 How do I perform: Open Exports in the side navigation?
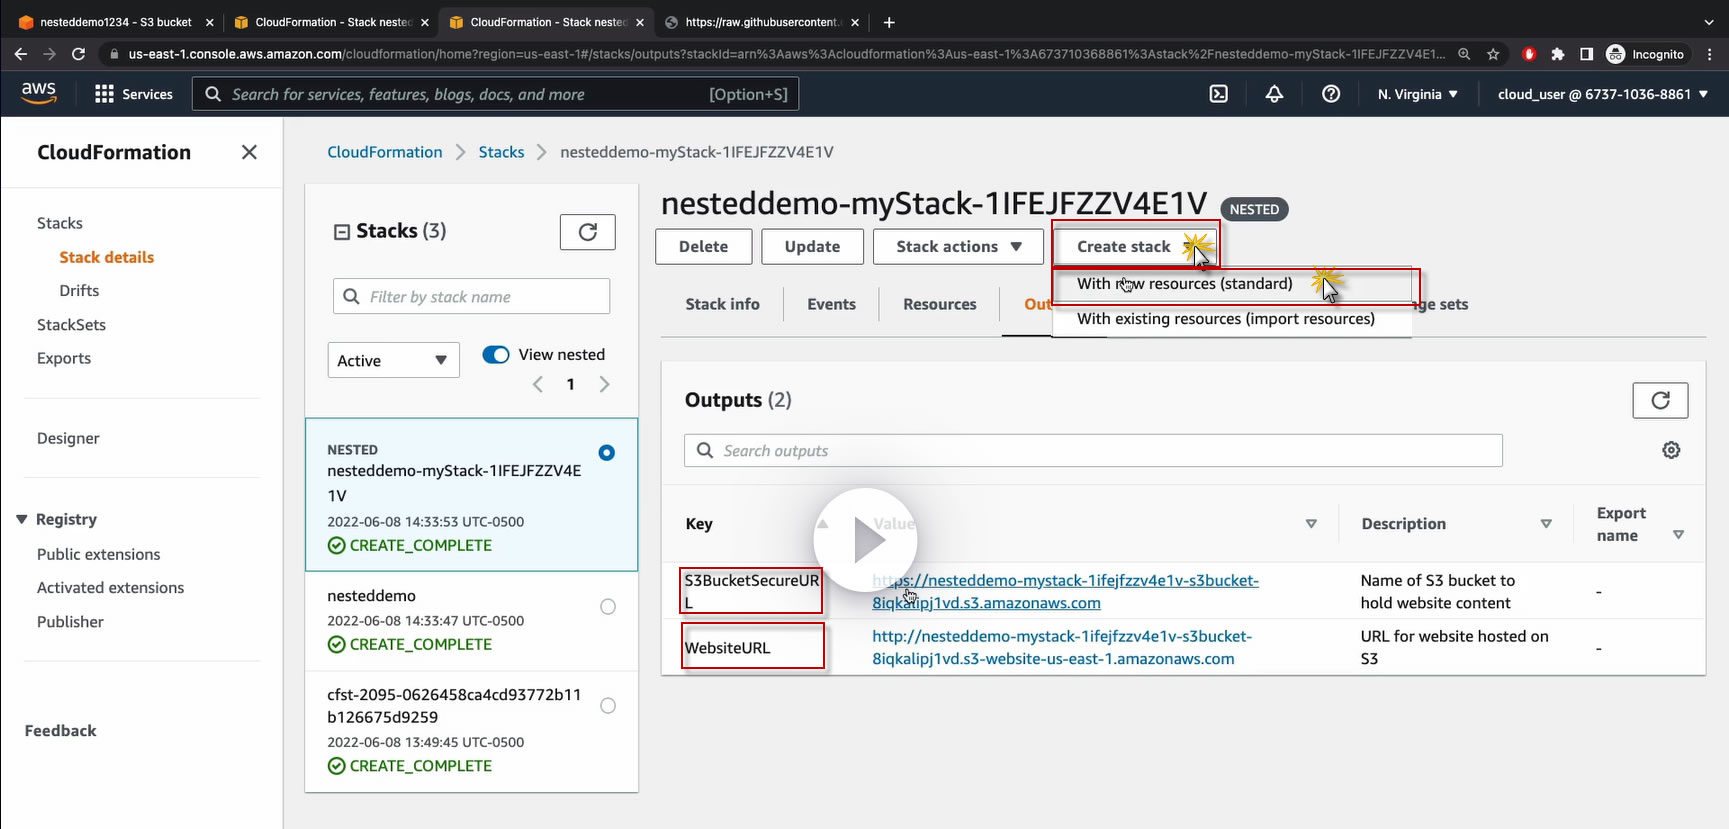pyautogui.click(x=64, y=358)
